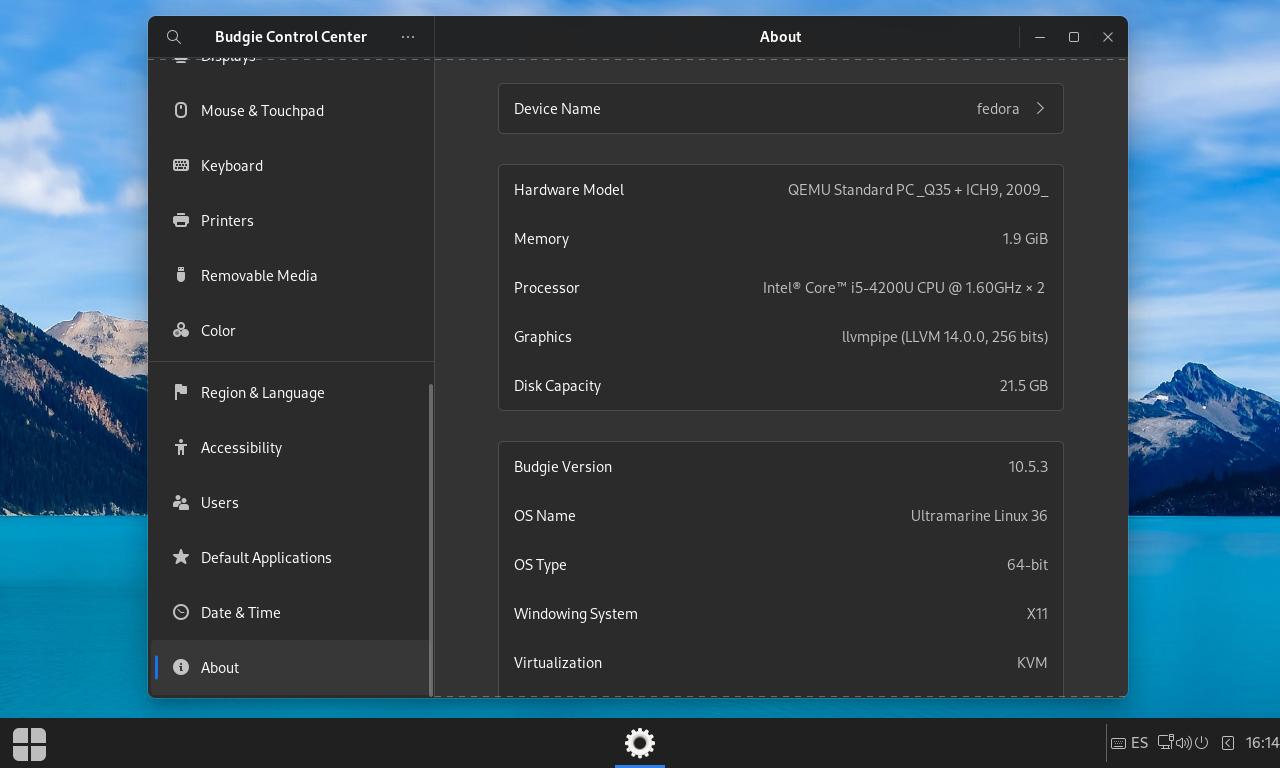This screenshot has width=1280, height=768.
Task: Click the Users icon in the sidebar
Action: pos(181,502)
